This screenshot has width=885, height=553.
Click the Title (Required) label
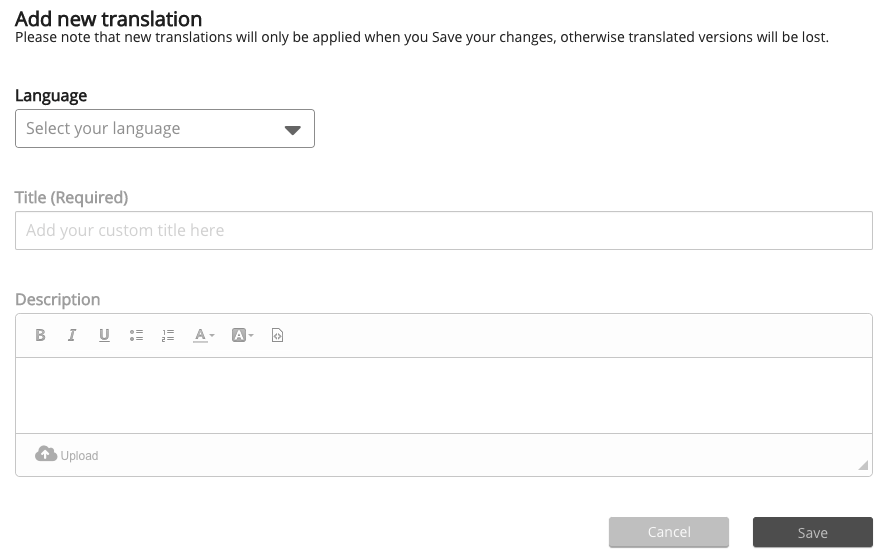[x=72, y=198]
